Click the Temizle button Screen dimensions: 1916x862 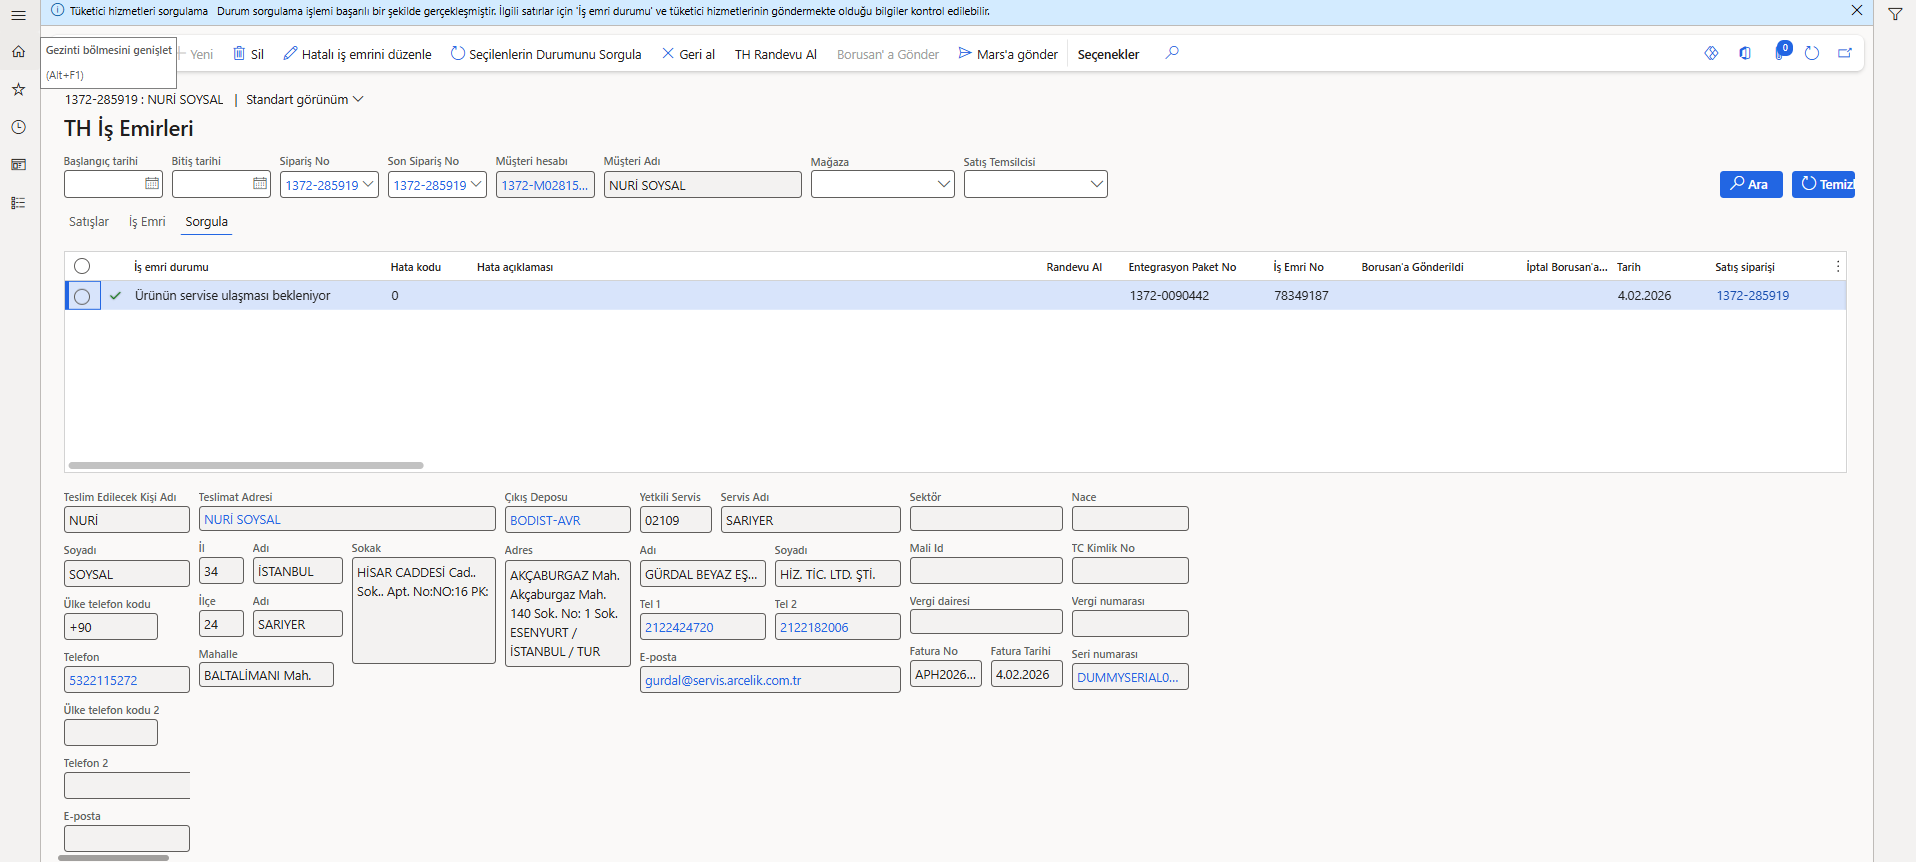coord(1823,184)
